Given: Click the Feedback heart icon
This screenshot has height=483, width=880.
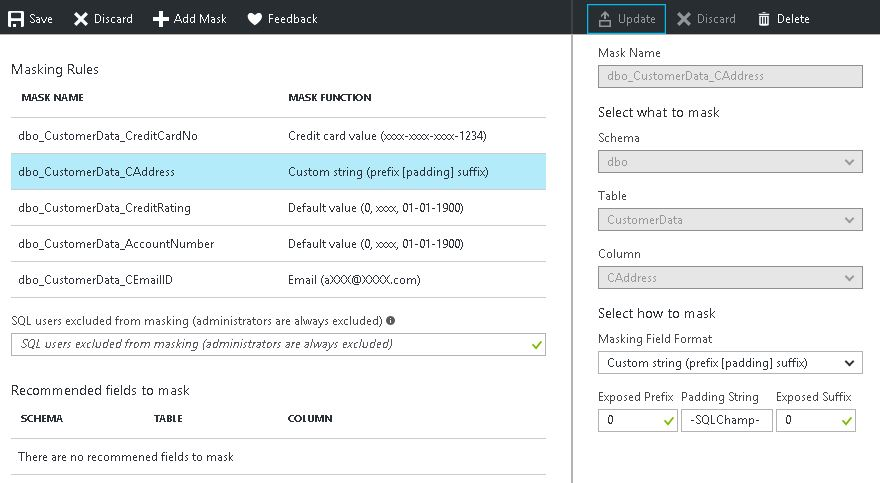Looking at the screenshot, I should (255, 19).
